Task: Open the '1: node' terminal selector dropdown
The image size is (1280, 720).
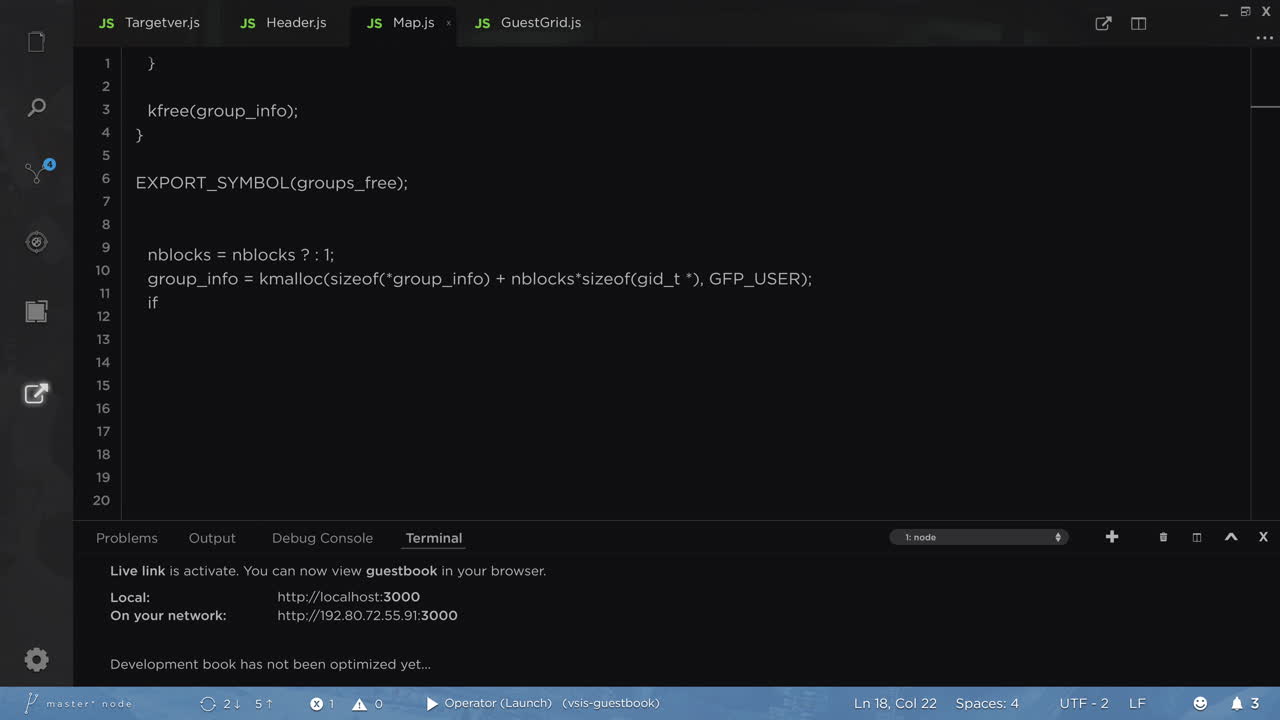Action: pos(978,537)
